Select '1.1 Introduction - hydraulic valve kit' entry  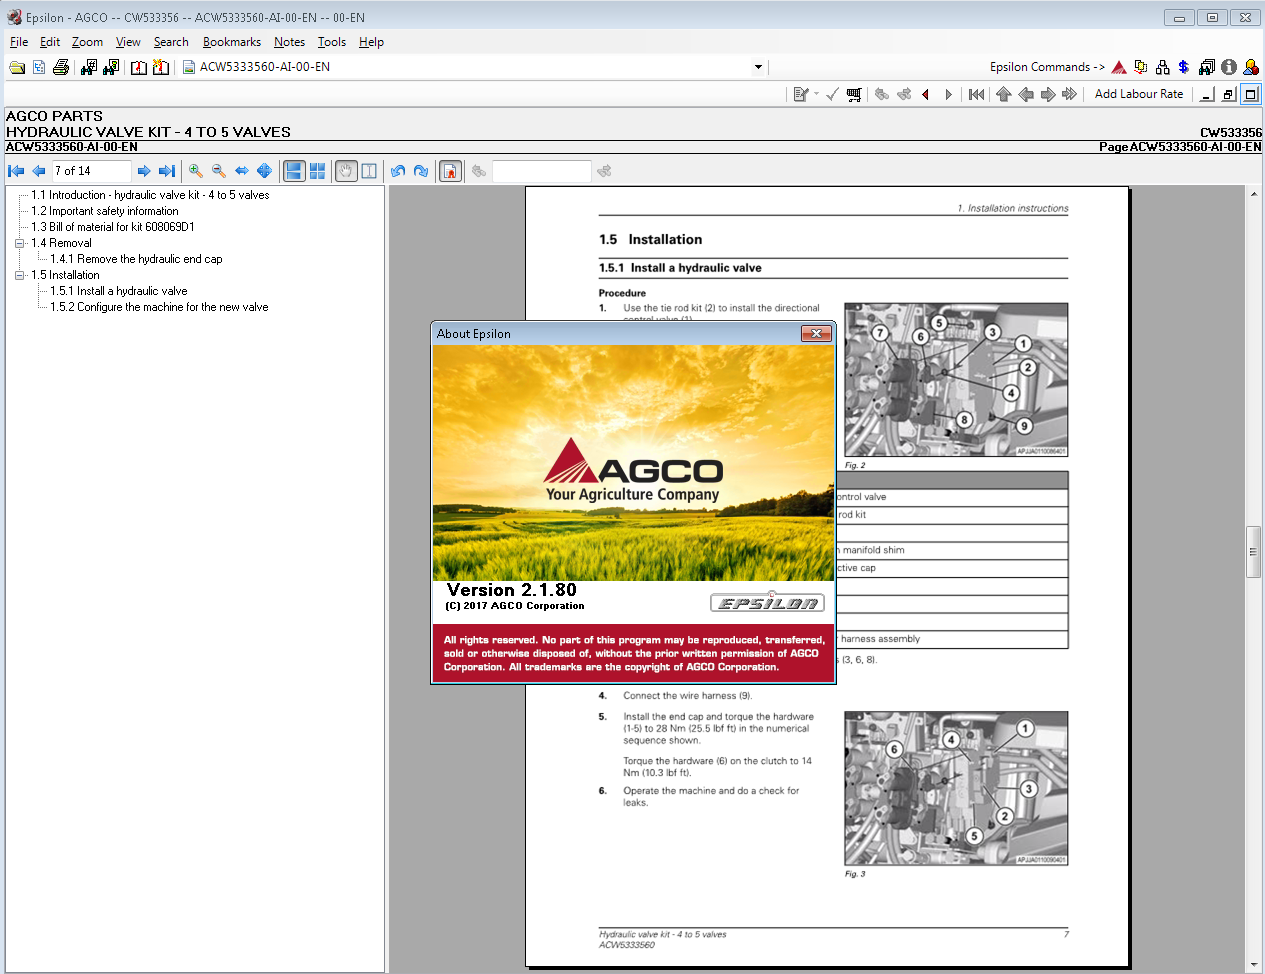pos(150,195)
